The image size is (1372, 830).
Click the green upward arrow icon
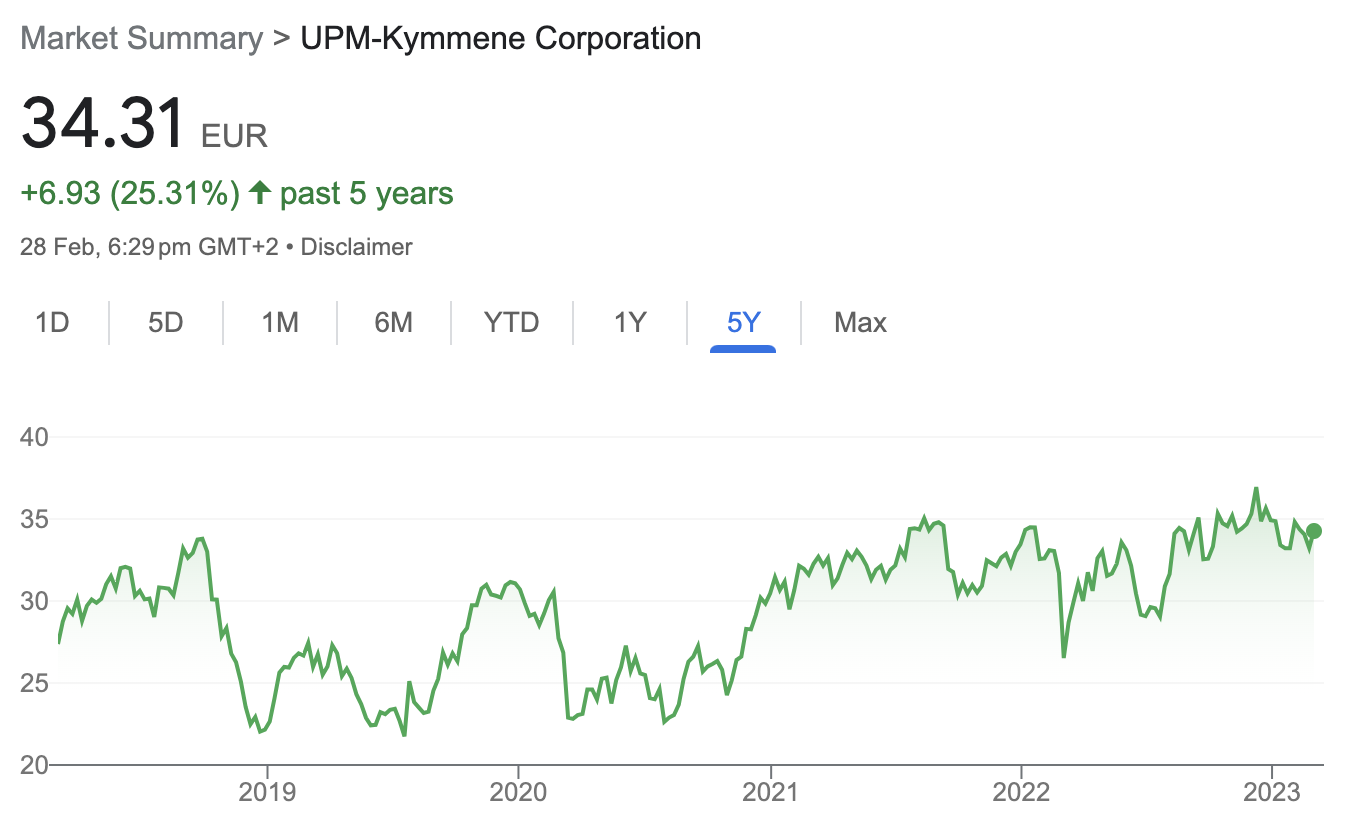pos(260,193)
